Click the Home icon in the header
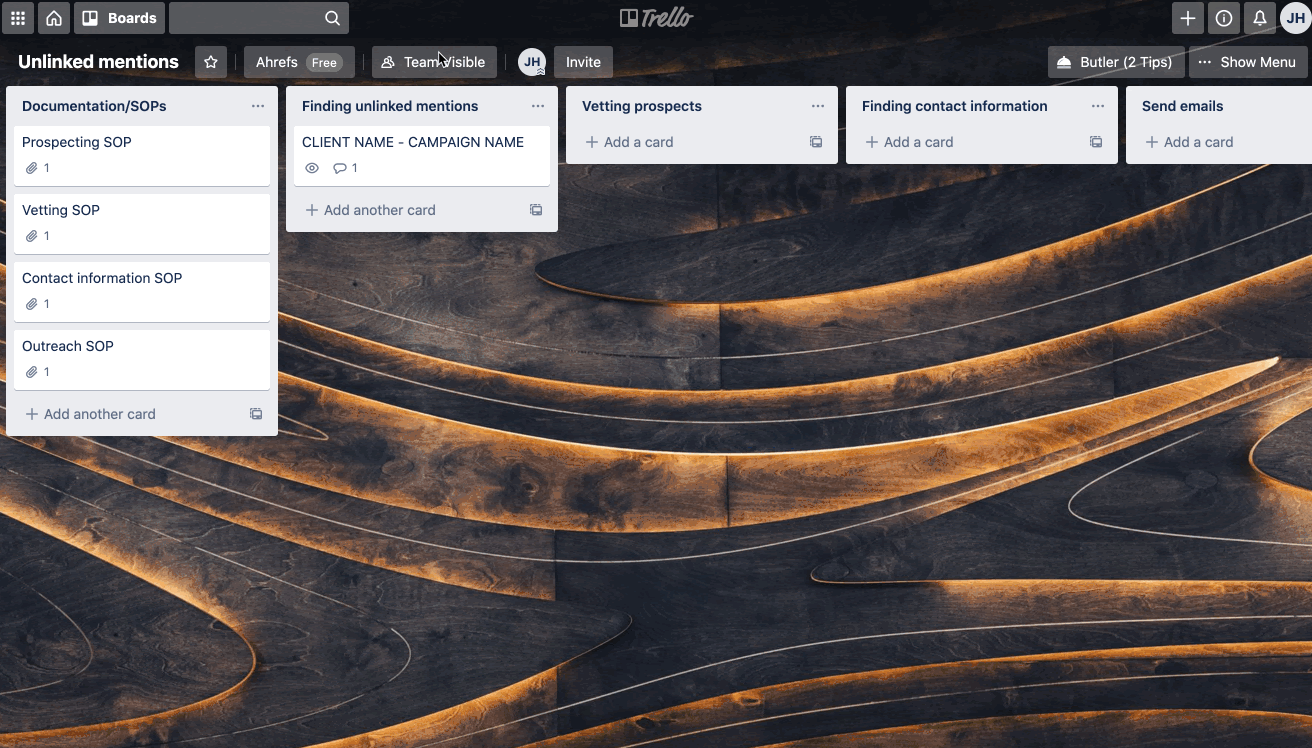1312x748 pixels. (x=53, y=18)
